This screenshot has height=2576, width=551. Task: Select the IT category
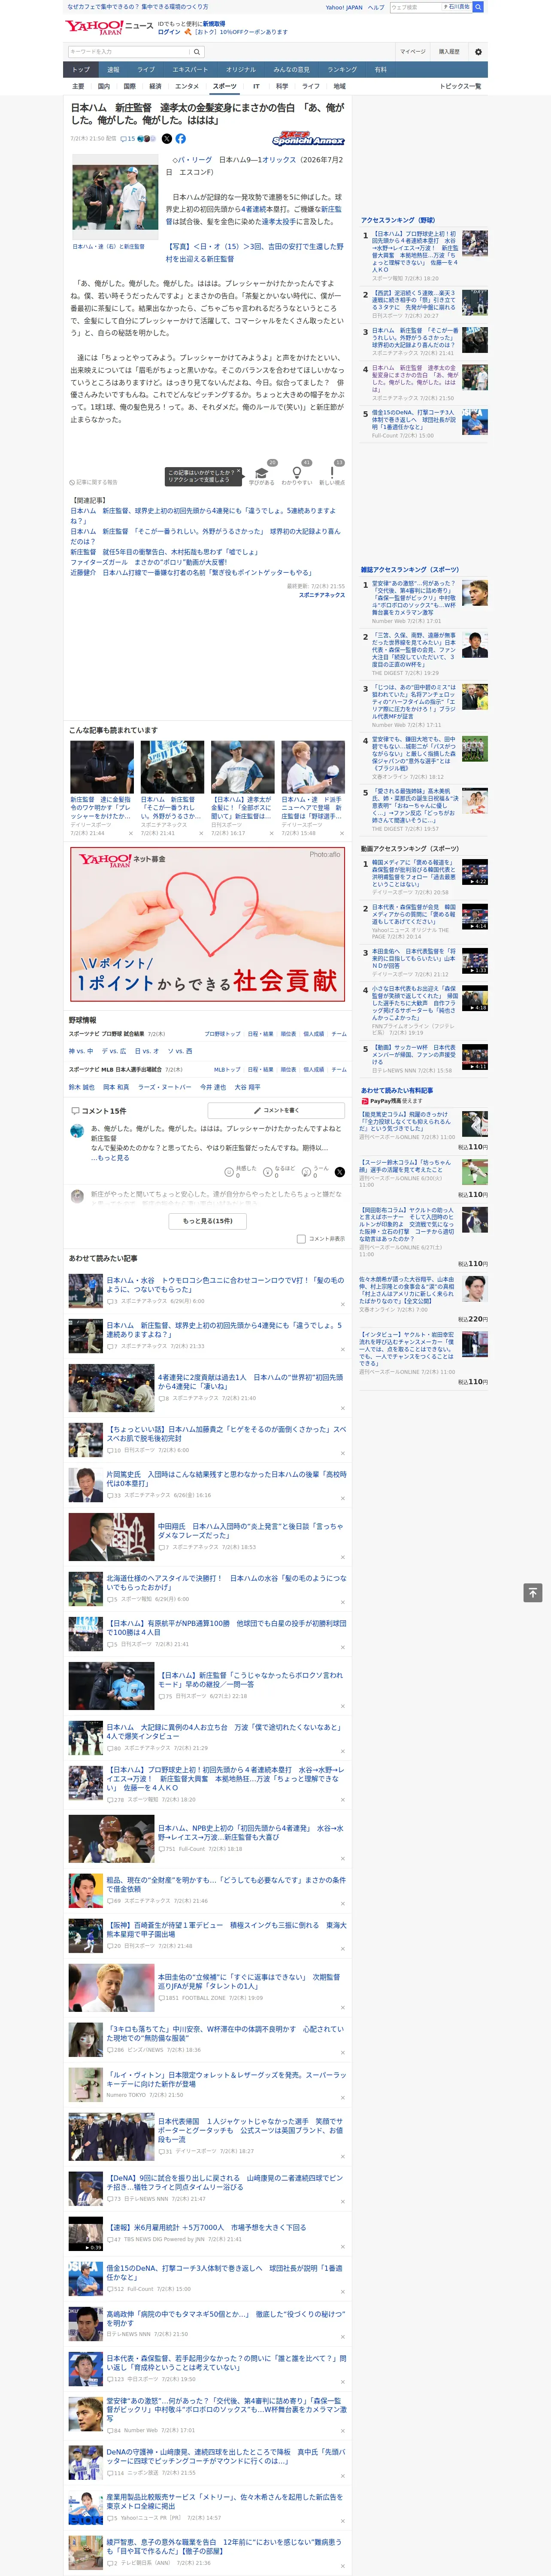point(256,86)
